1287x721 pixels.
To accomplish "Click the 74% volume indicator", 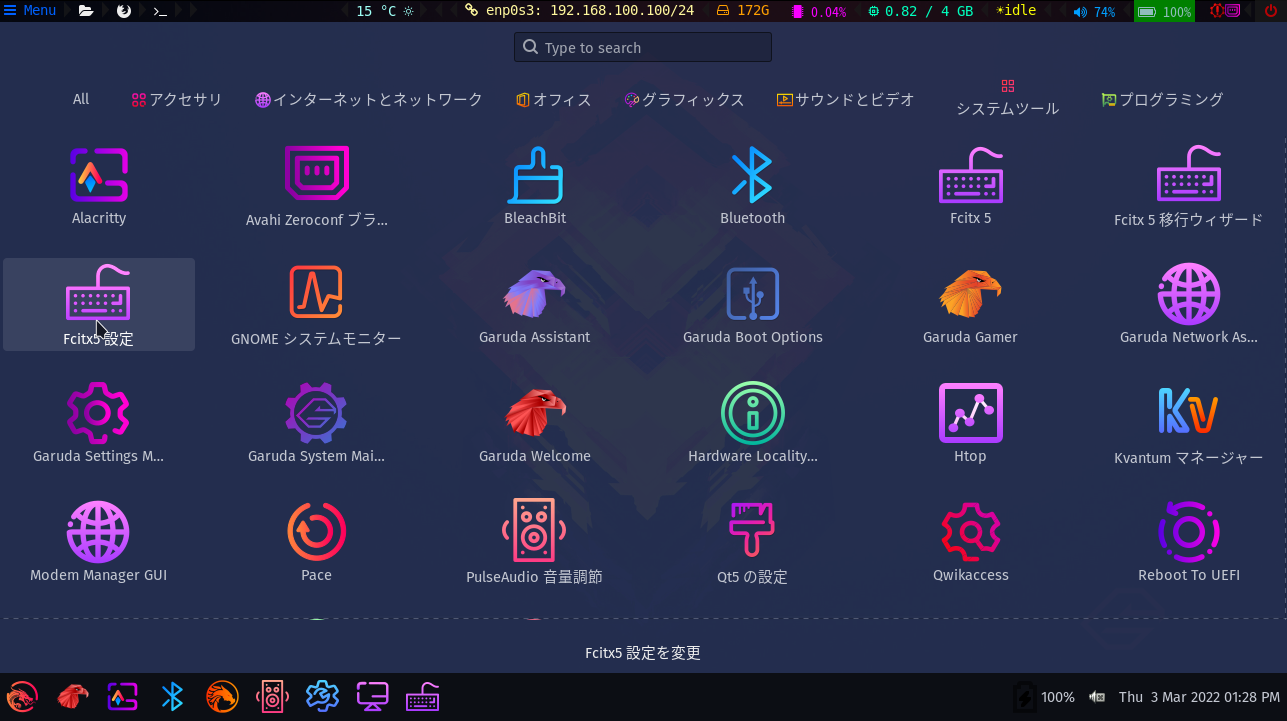I will (x=1094, y=11).
